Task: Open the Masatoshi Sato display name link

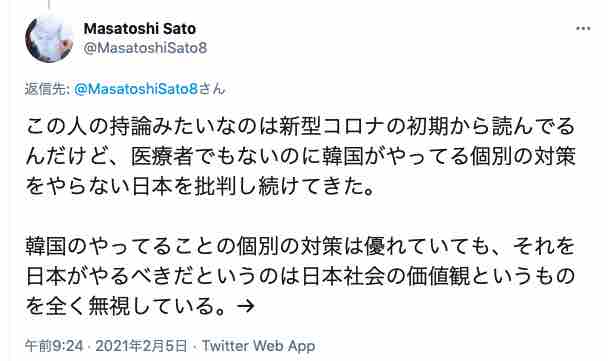Action: tap(140, 28)
